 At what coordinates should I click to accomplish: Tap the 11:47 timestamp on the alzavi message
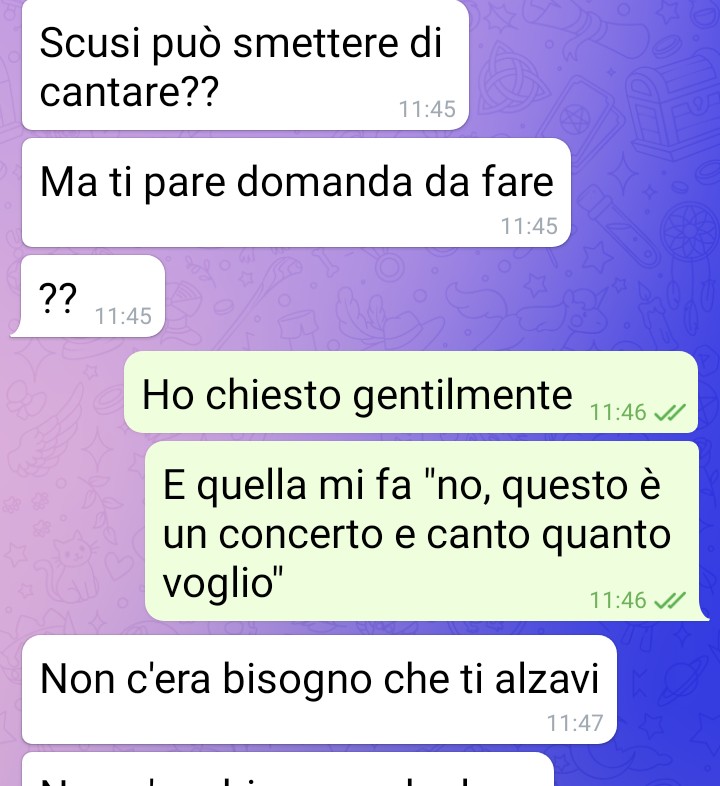tap(575, 723)
